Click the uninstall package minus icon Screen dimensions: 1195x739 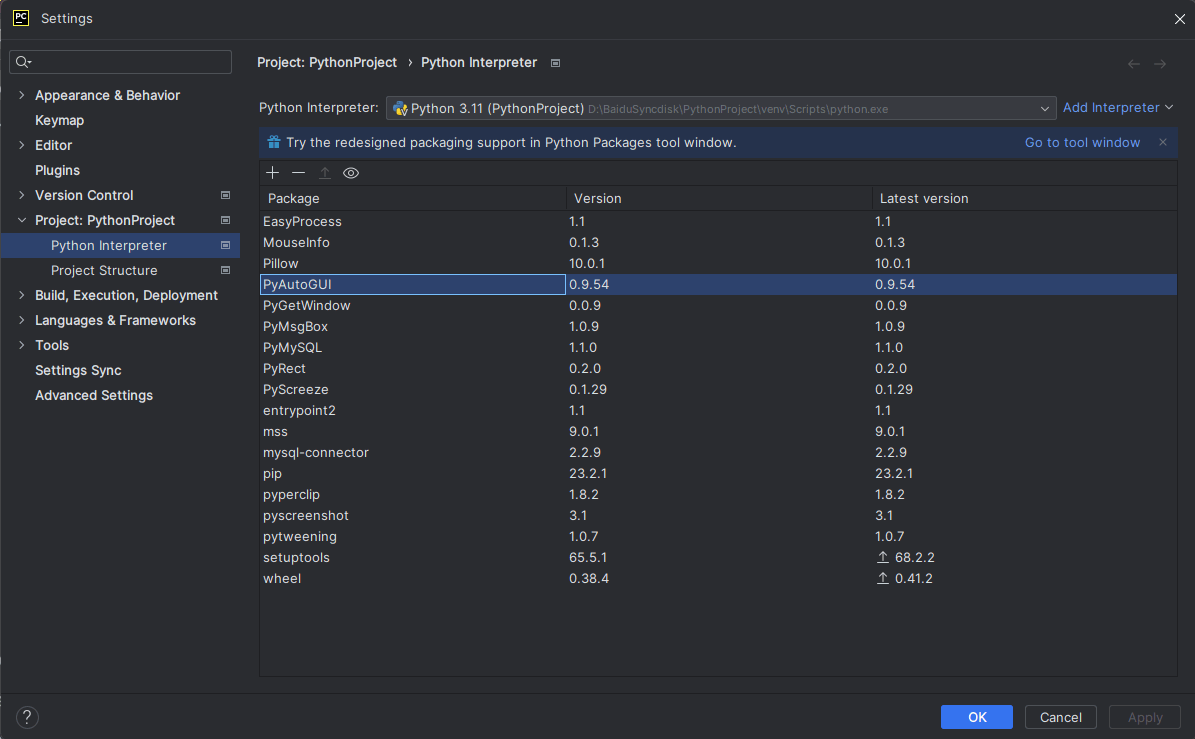[298, 173]
